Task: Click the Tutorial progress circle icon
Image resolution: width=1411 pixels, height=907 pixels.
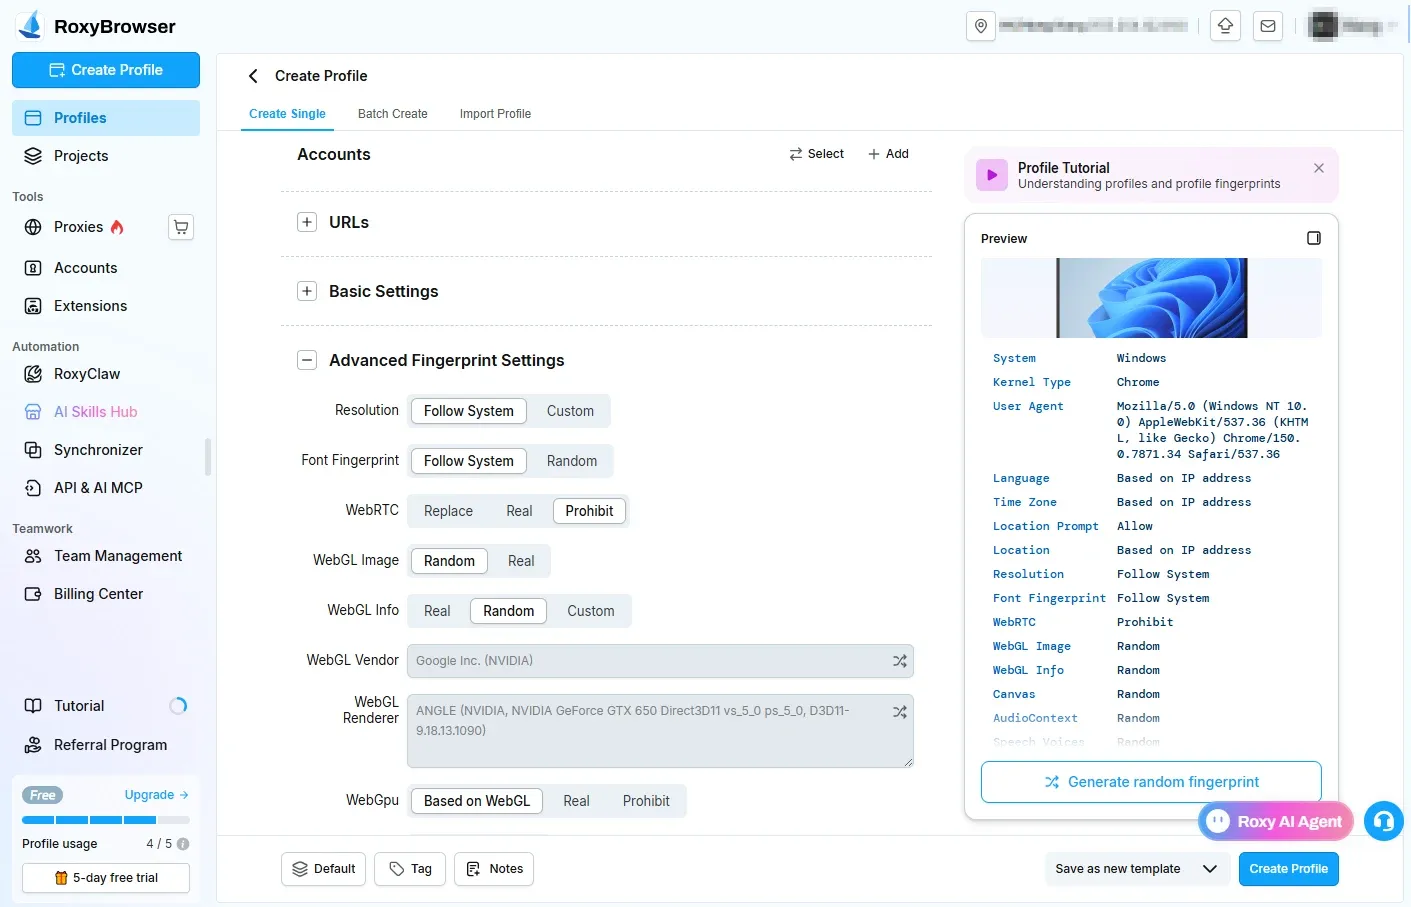Action: pos(178,706)
